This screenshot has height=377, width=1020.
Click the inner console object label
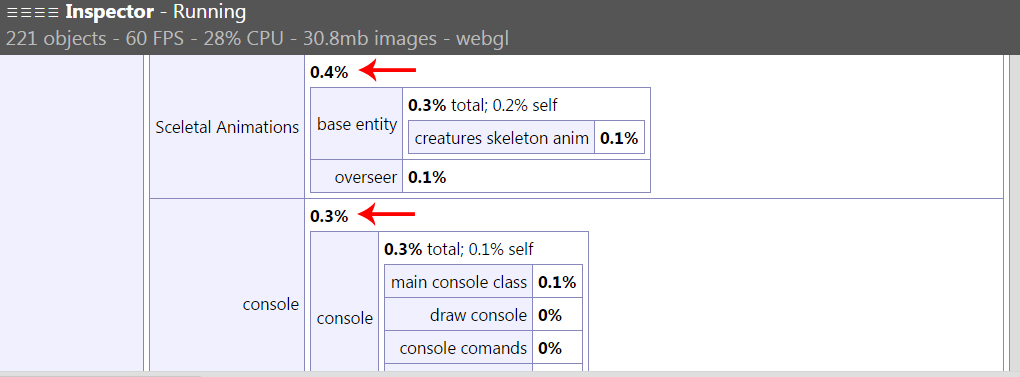(345, 318)
